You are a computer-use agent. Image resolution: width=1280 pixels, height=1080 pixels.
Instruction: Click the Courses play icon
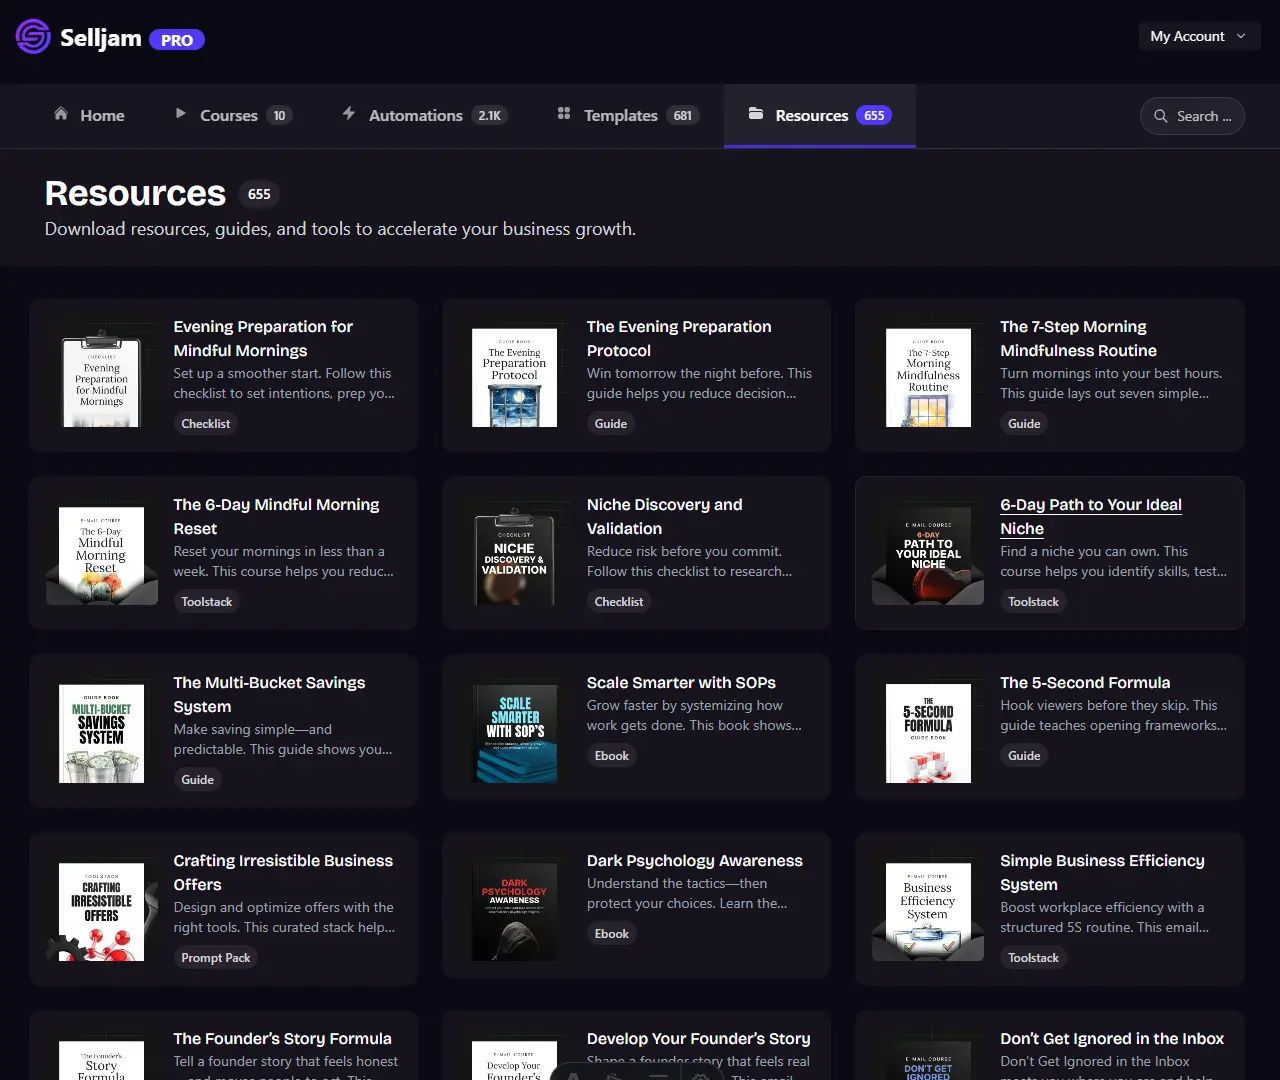pos(180,114)
